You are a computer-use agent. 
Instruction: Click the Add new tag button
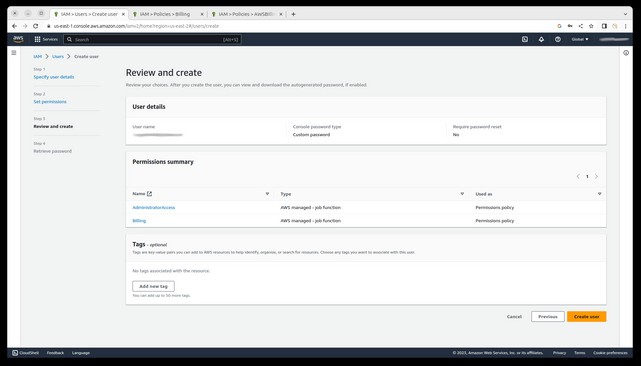pos(153,286)
